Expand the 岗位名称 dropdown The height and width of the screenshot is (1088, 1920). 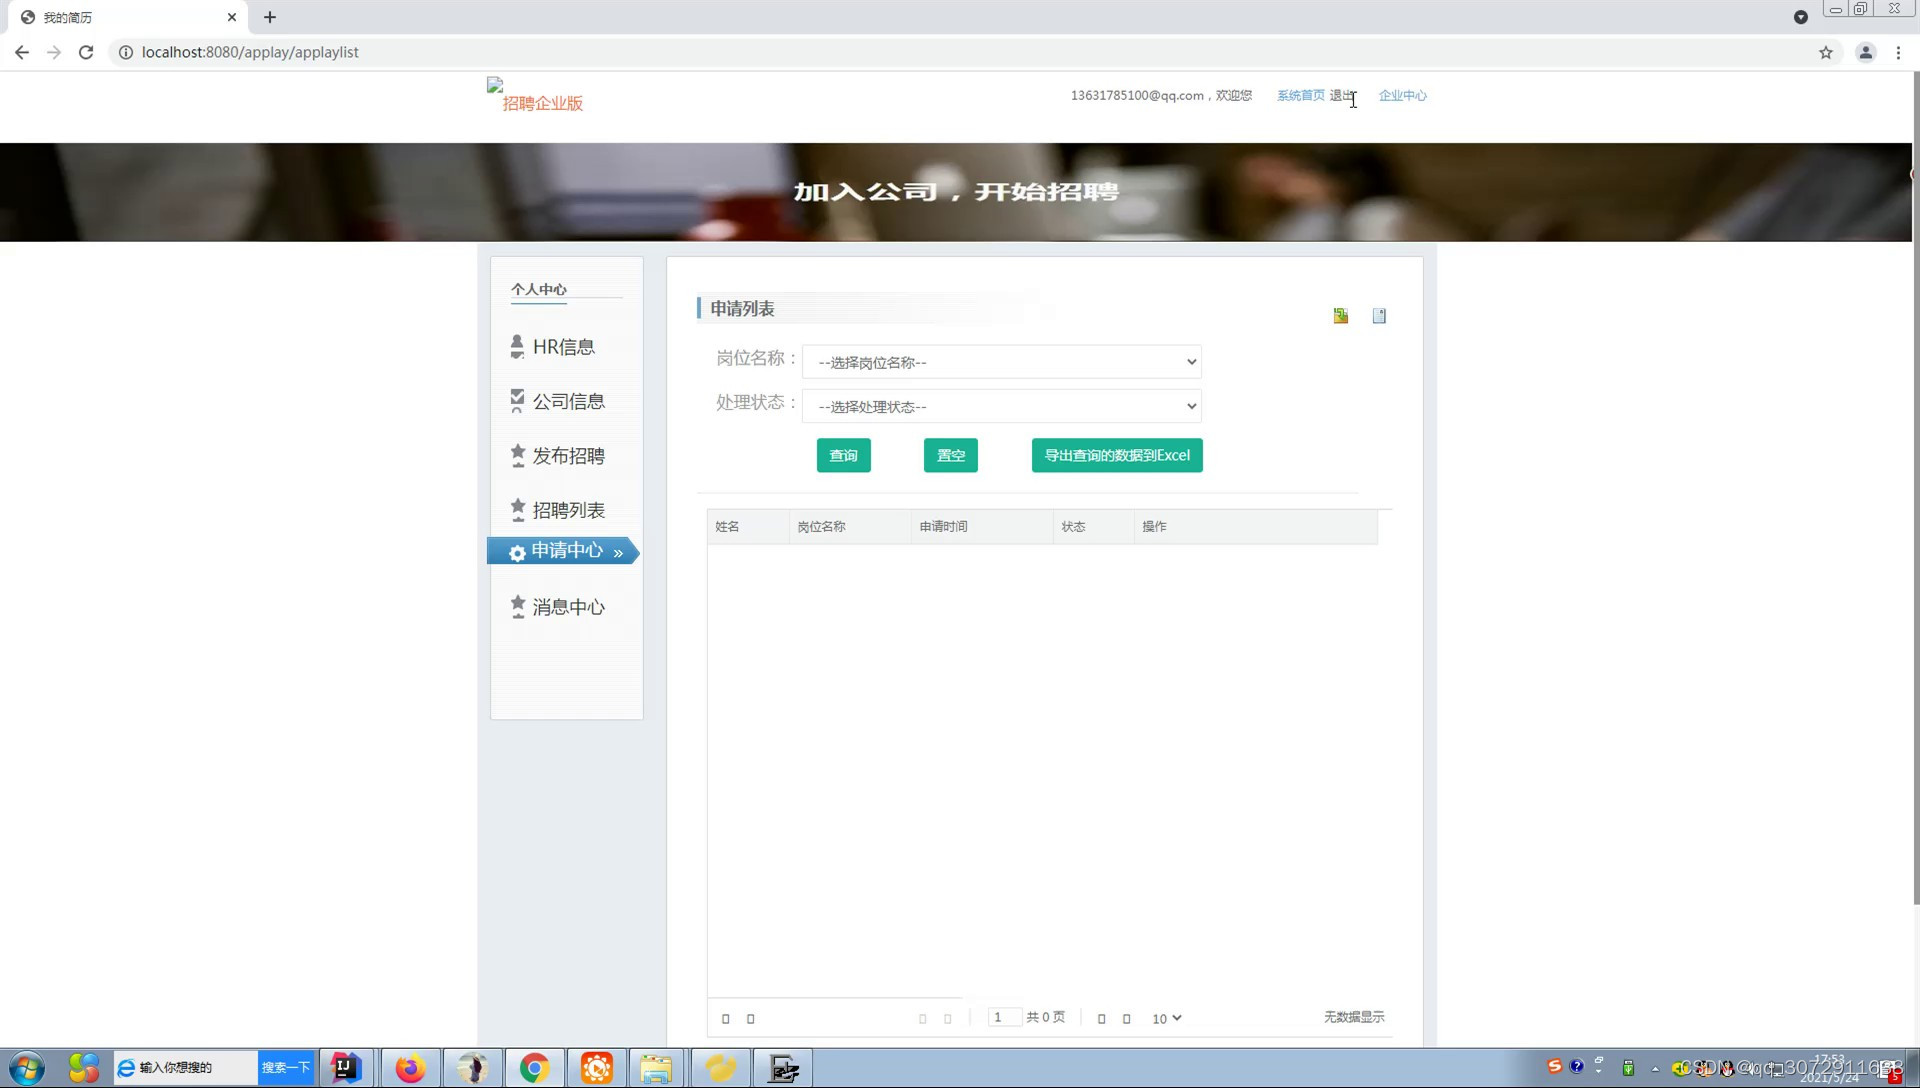pos(1001,362)
